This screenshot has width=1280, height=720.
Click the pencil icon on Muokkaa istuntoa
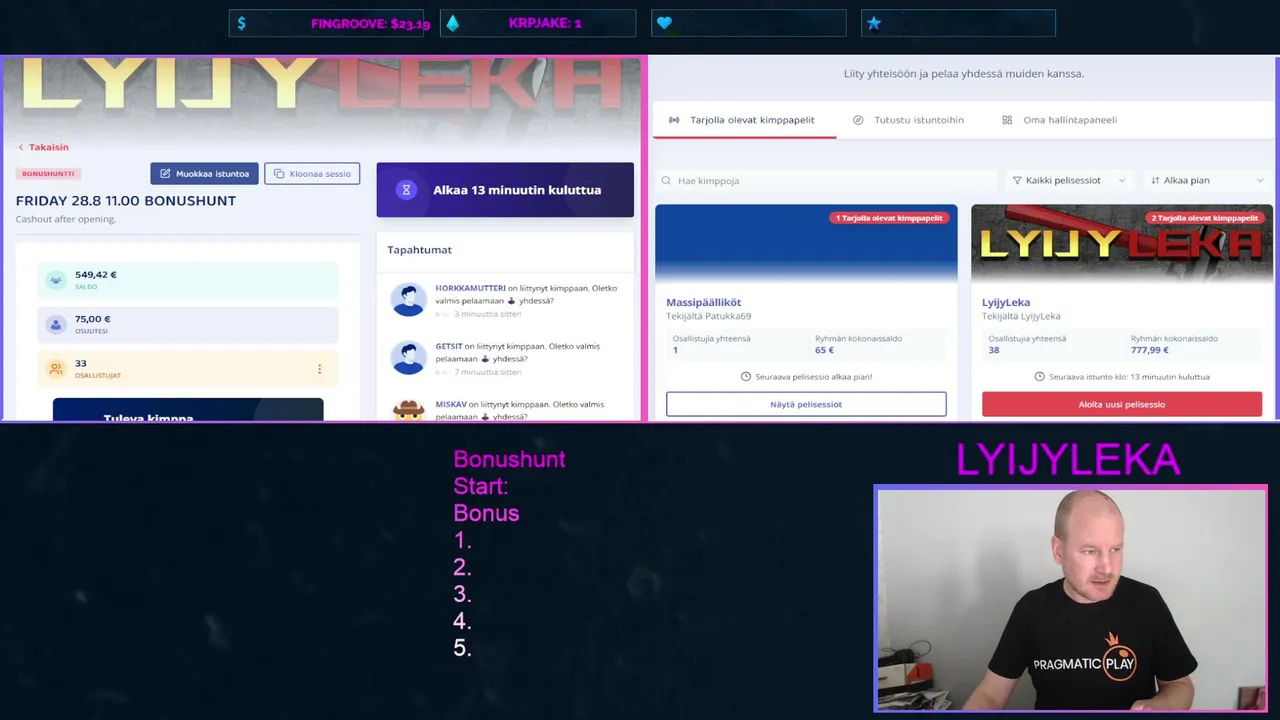165,174
